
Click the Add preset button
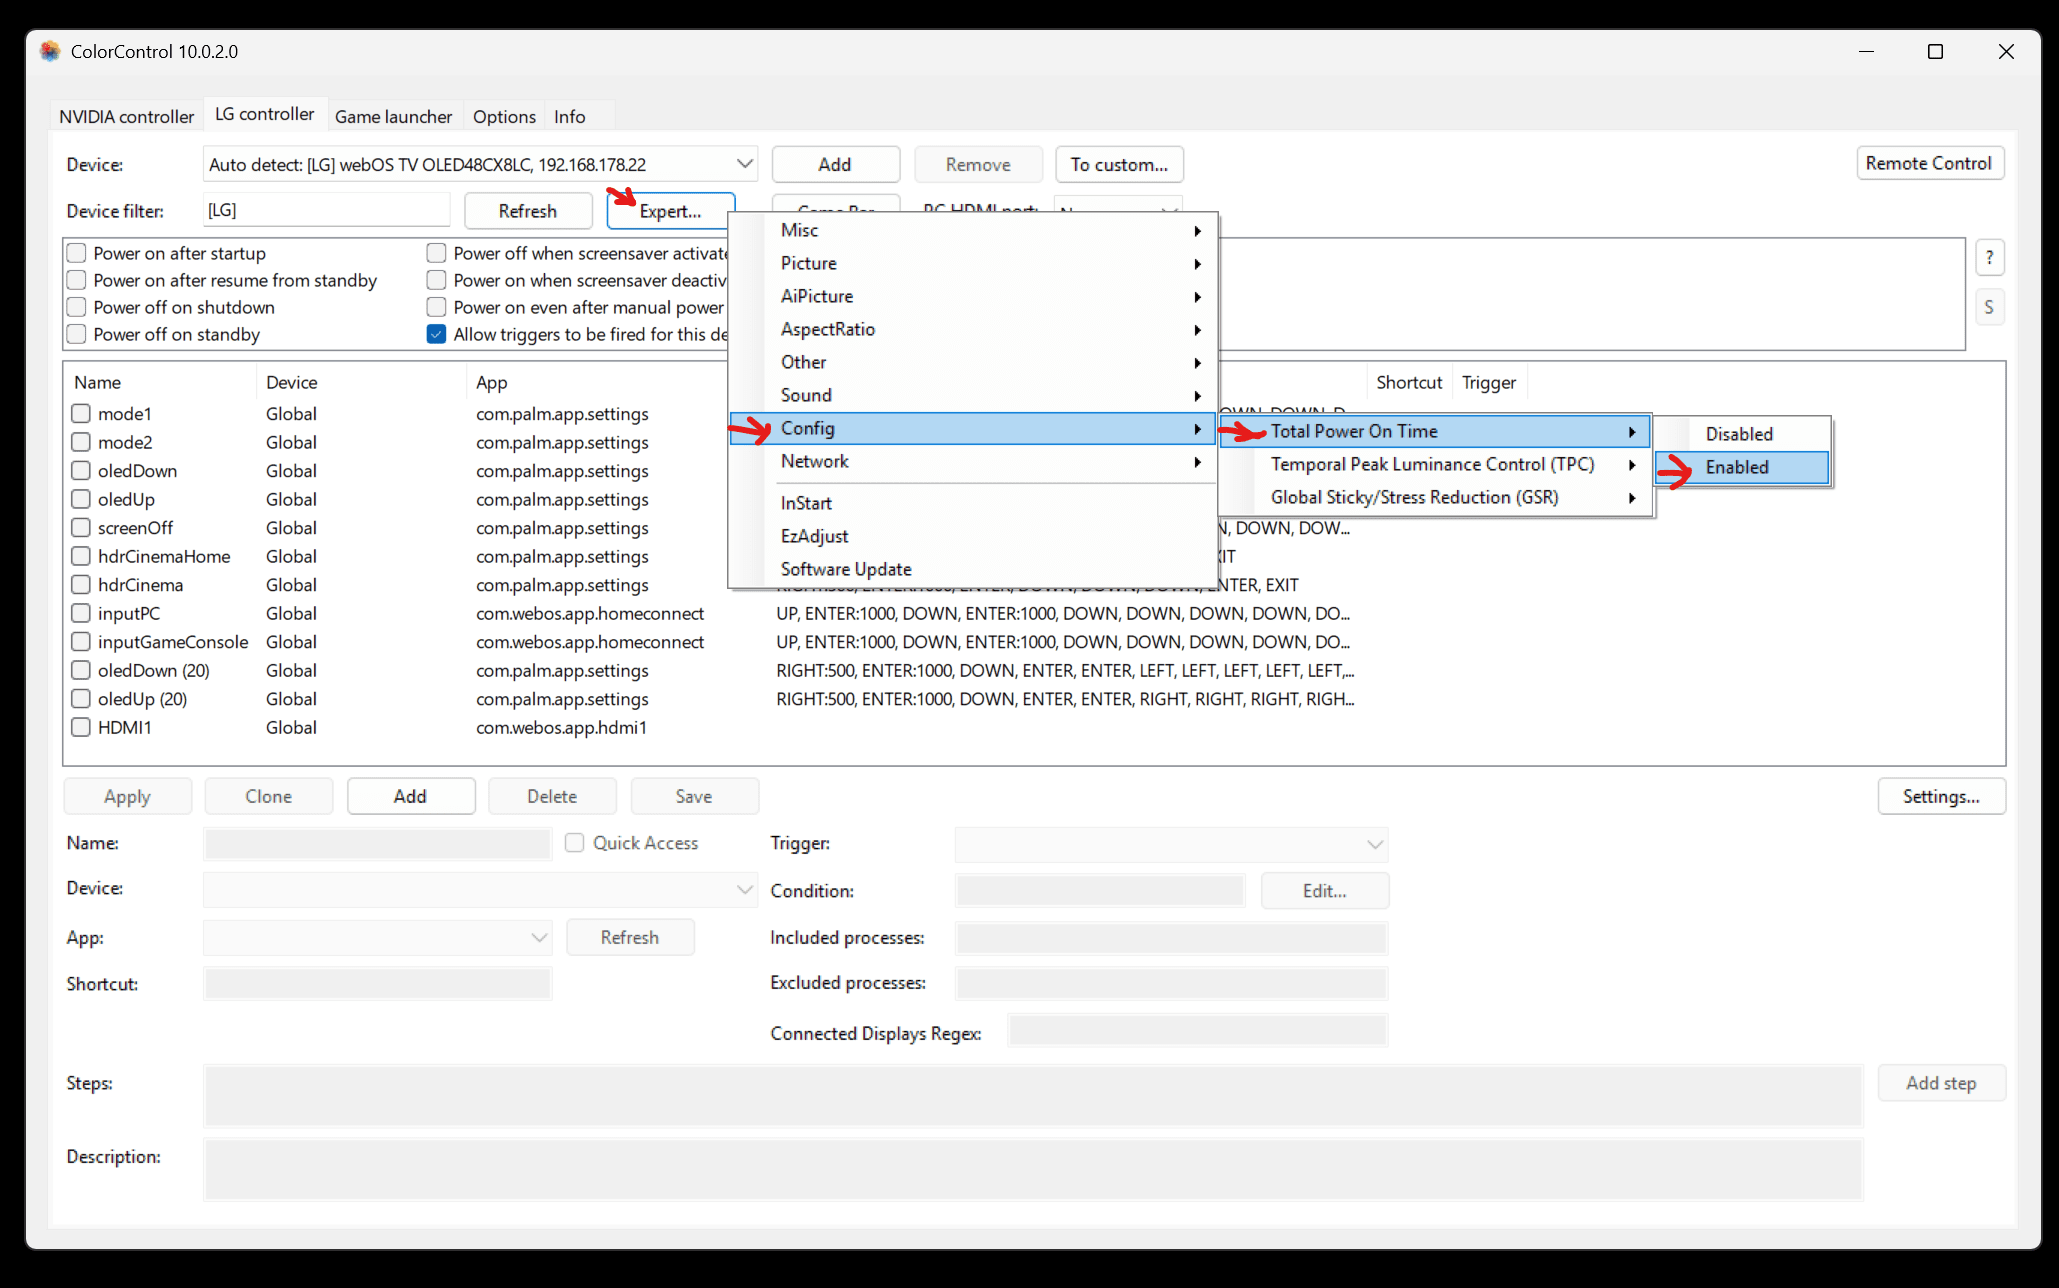[x=410, y=796]
